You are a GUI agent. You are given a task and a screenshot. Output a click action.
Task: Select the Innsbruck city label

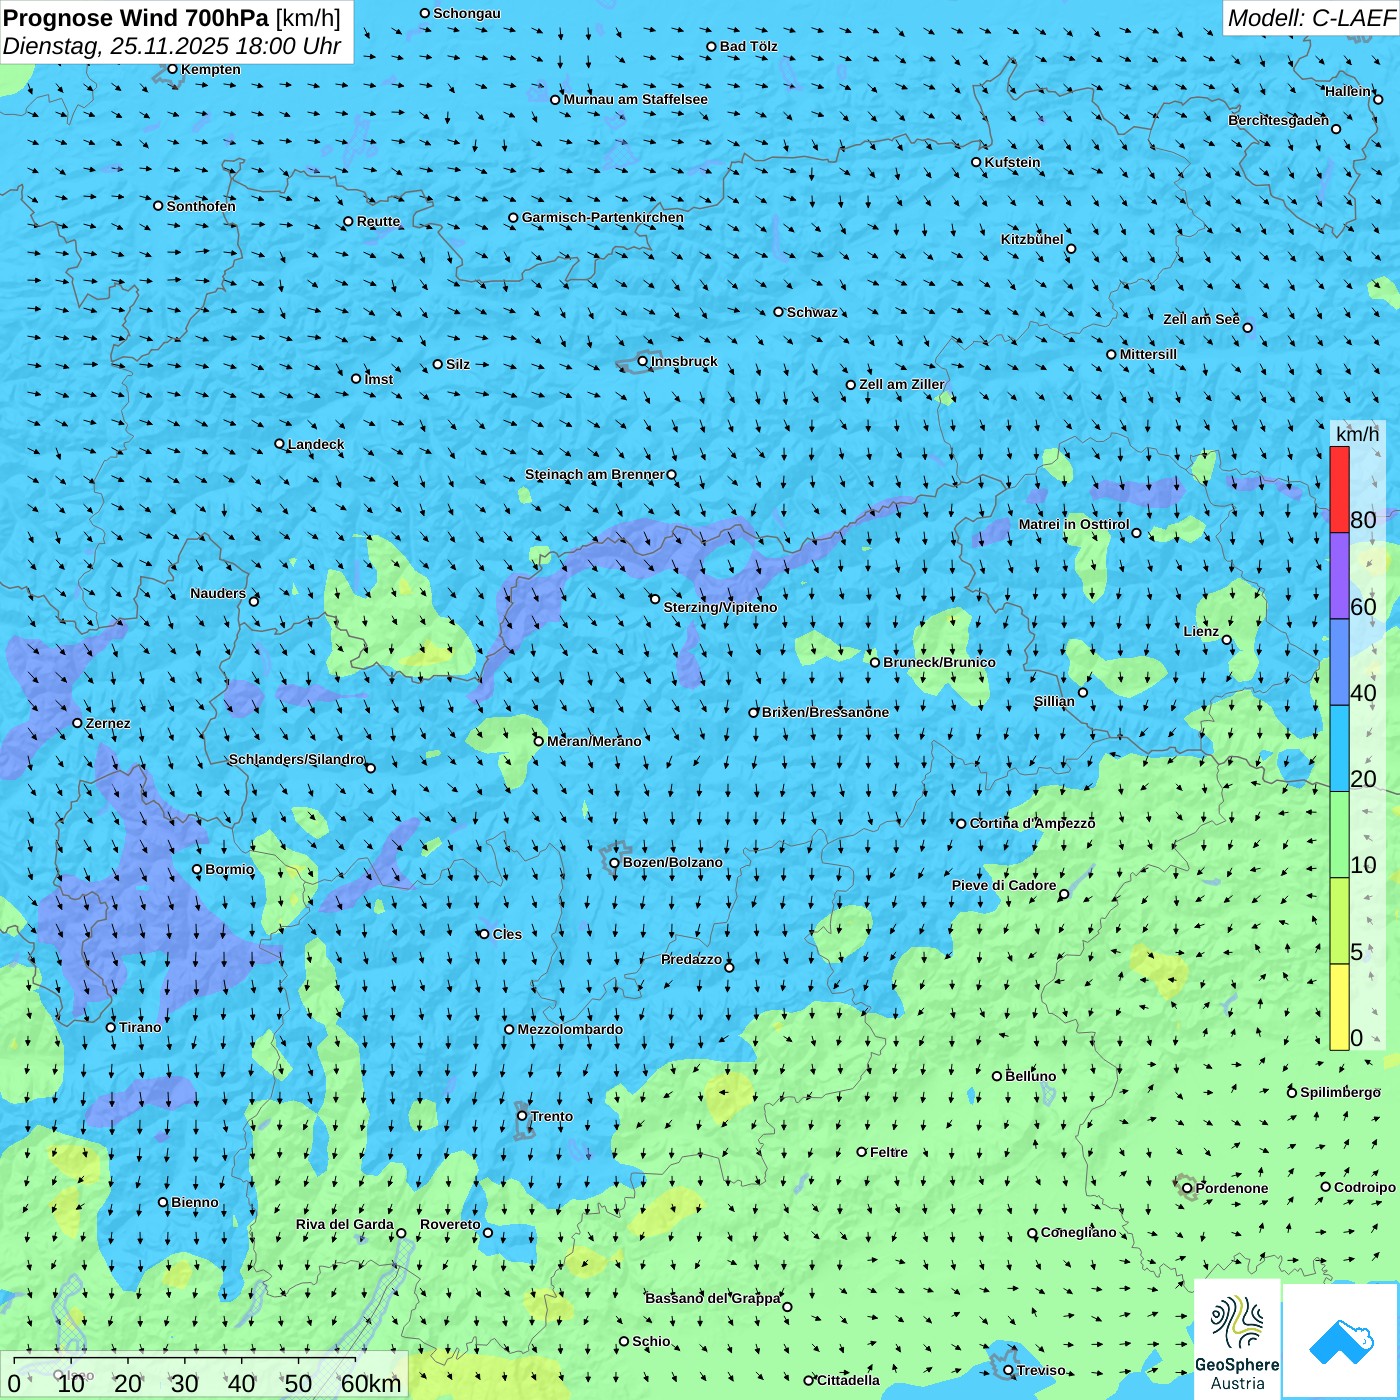684,361
